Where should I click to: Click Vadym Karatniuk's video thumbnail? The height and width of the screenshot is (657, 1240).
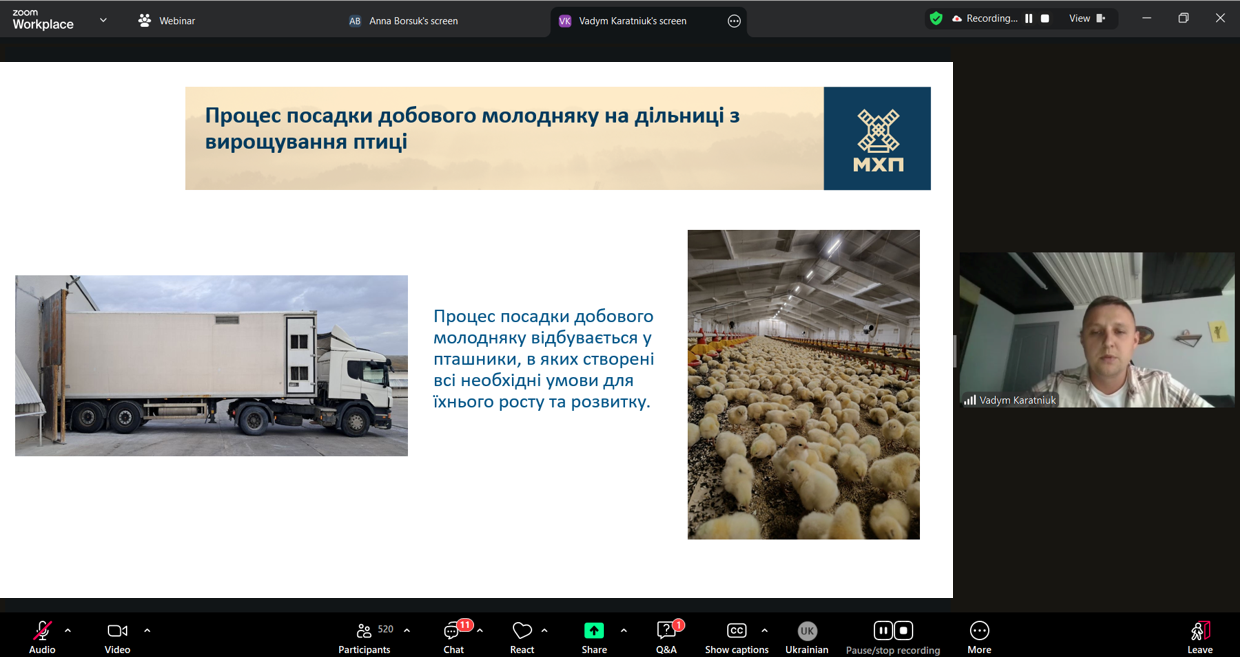pyautogui.click(x=1097, y=329)
